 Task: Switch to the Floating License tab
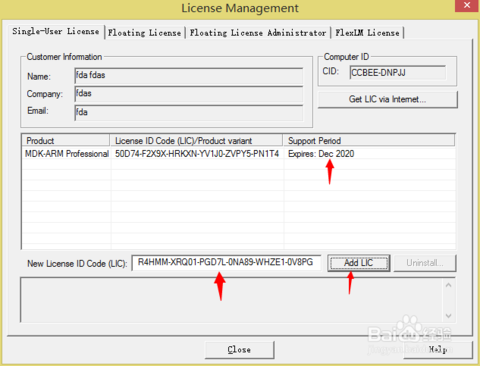145,33
